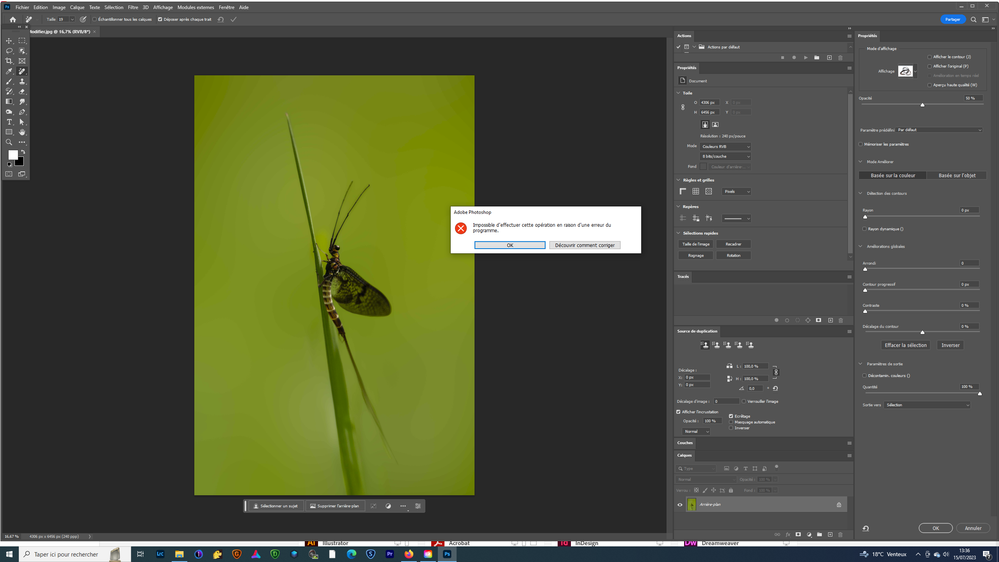Click Découvrir comment corriger button

[584, 245]
